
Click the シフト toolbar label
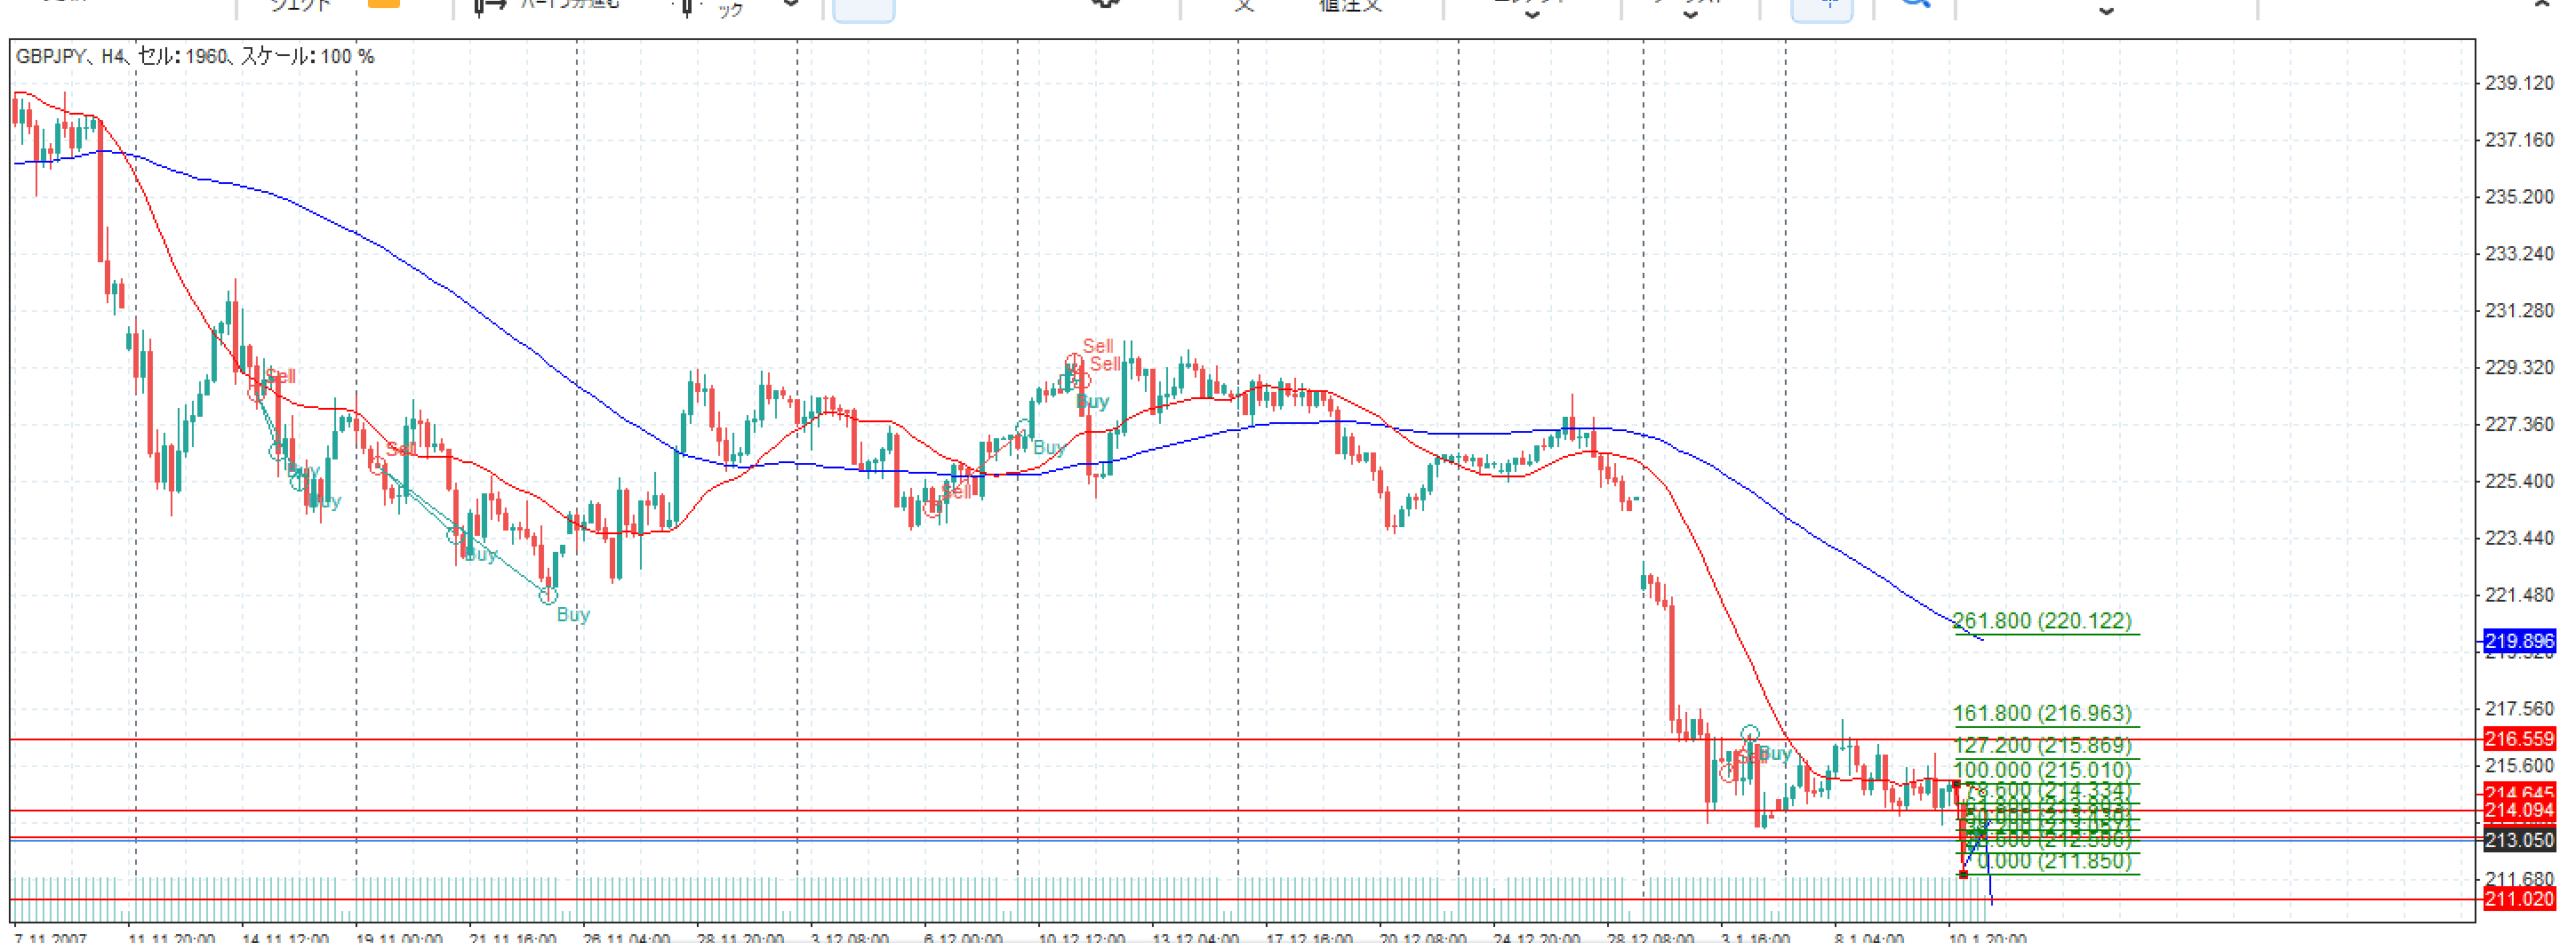(x=300, y=6)
